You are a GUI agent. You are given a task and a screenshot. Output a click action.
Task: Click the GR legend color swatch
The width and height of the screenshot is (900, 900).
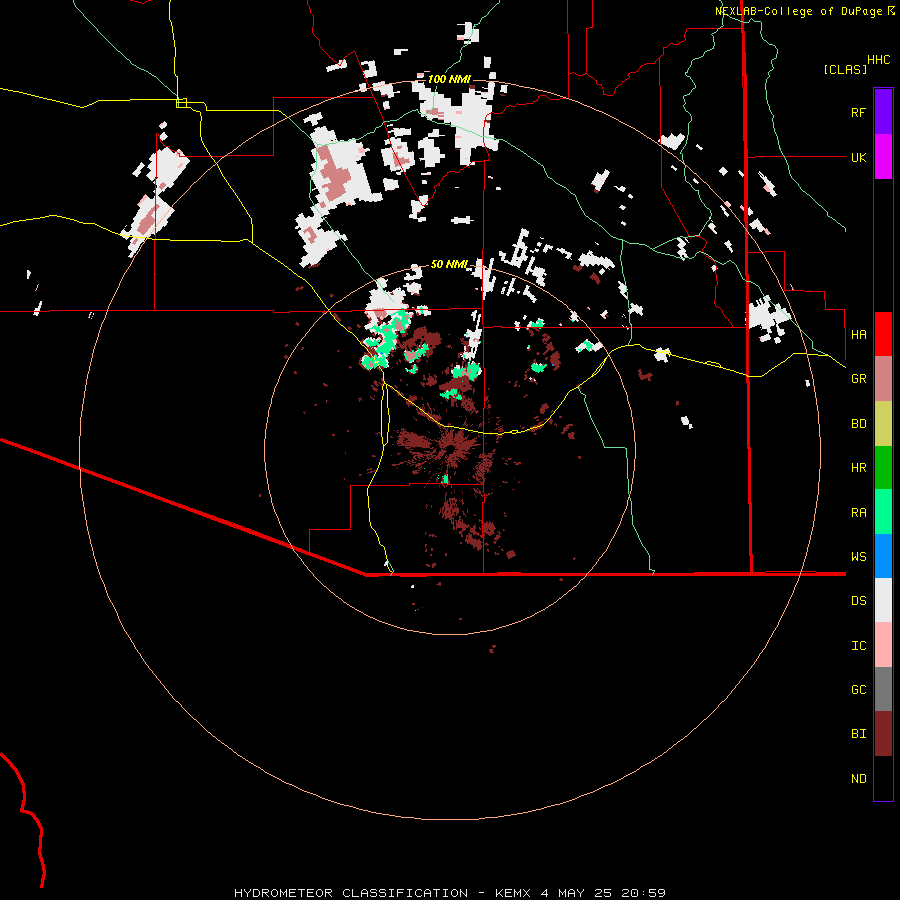pyautogui.click(x=883, y=379)
